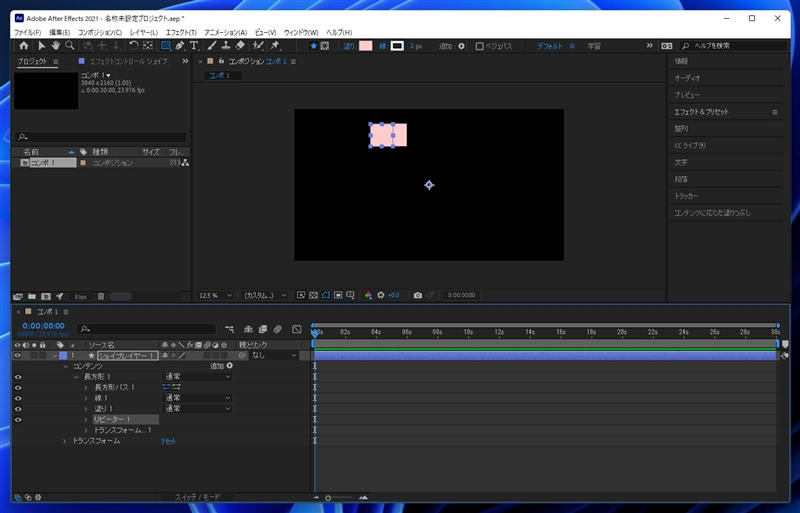800x513 pixels.
Task: Click リセット link for transform
Action: 168,441
